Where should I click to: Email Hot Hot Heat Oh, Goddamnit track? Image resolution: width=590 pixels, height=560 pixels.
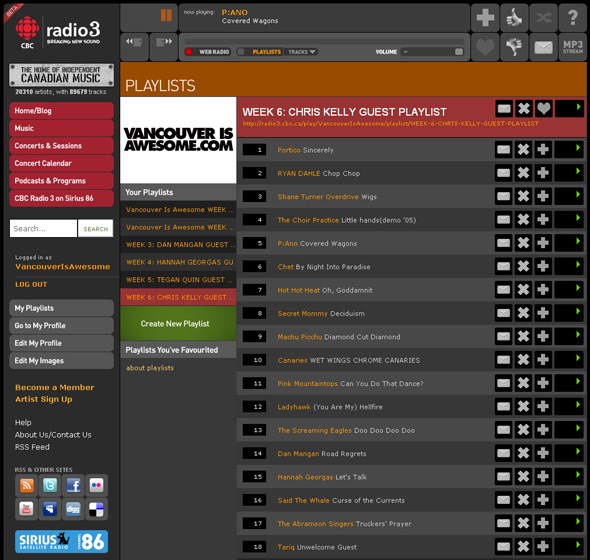coord(503,289)
